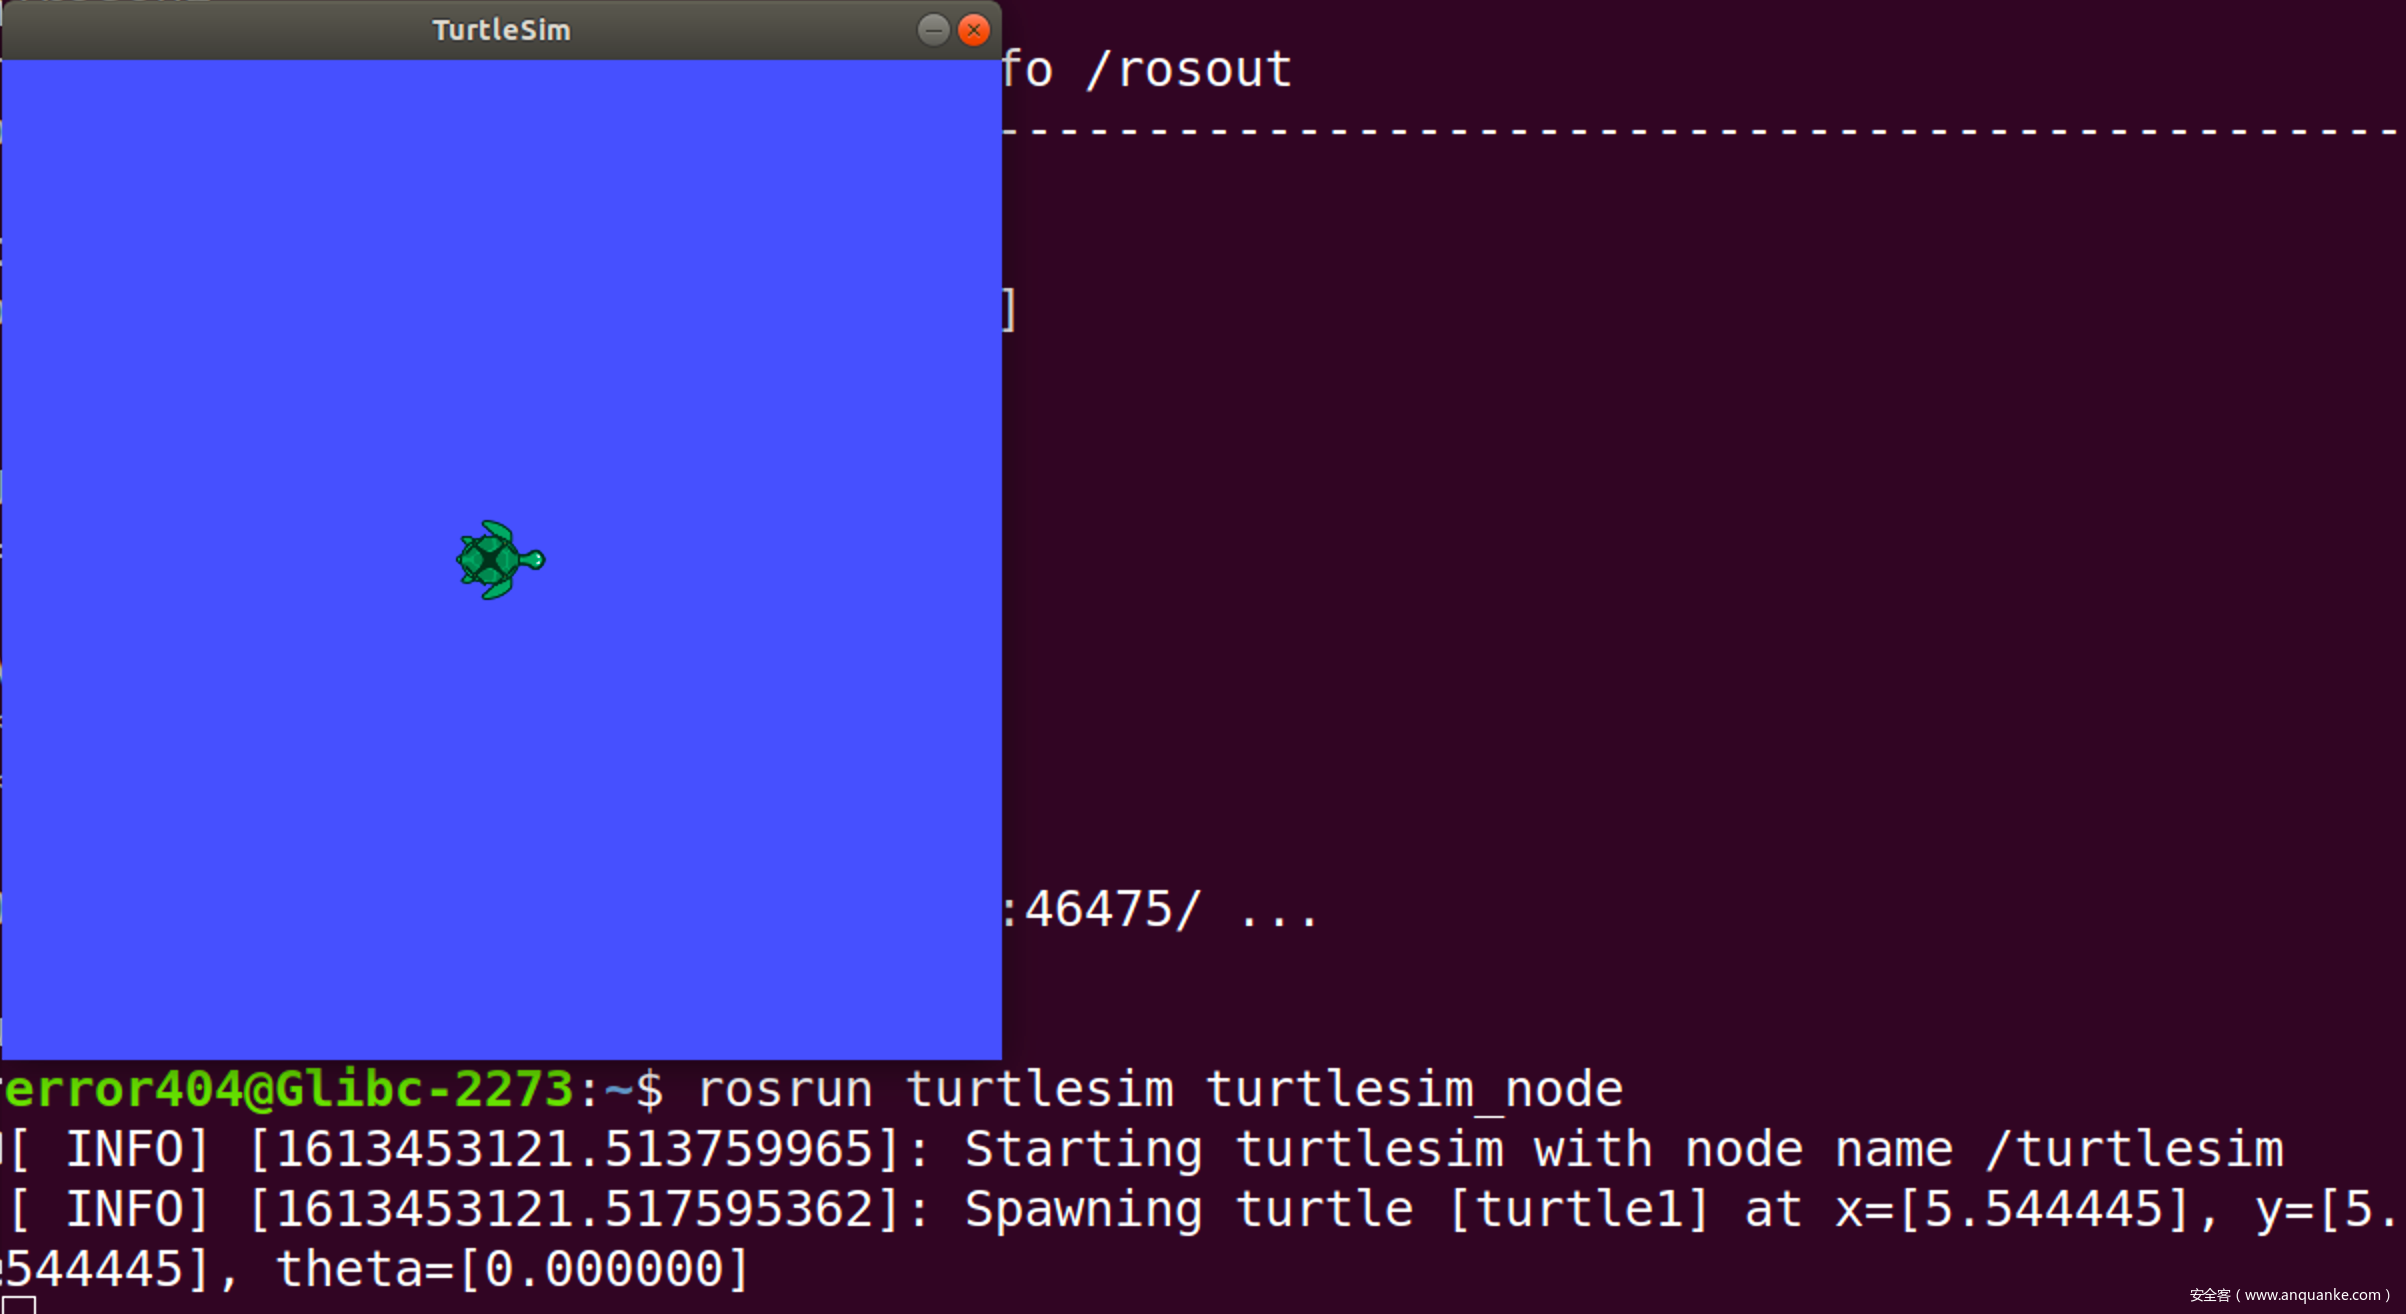This screenshot has height=1314, width=2406.
Task: Click the terminal cursor box at the bottom left
Action: [20, 1305]
